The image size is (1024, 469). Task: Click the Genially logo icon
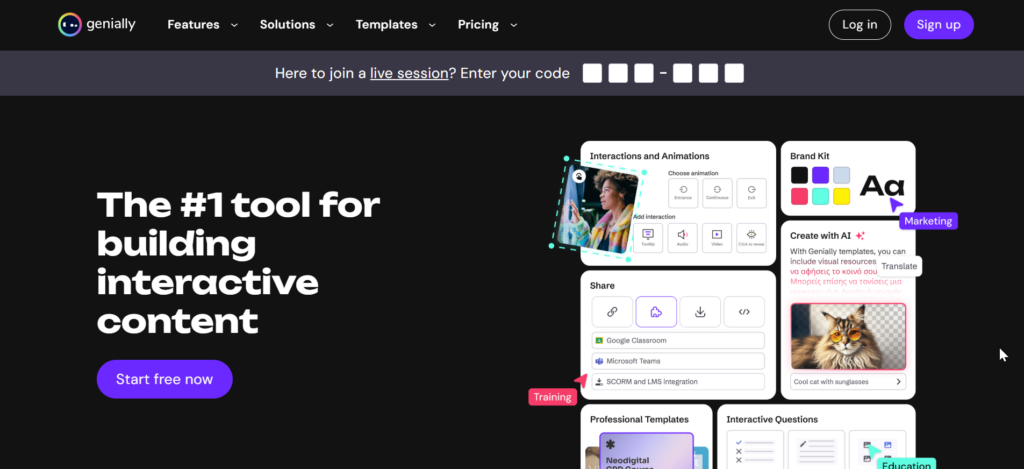tap(69, 24)
